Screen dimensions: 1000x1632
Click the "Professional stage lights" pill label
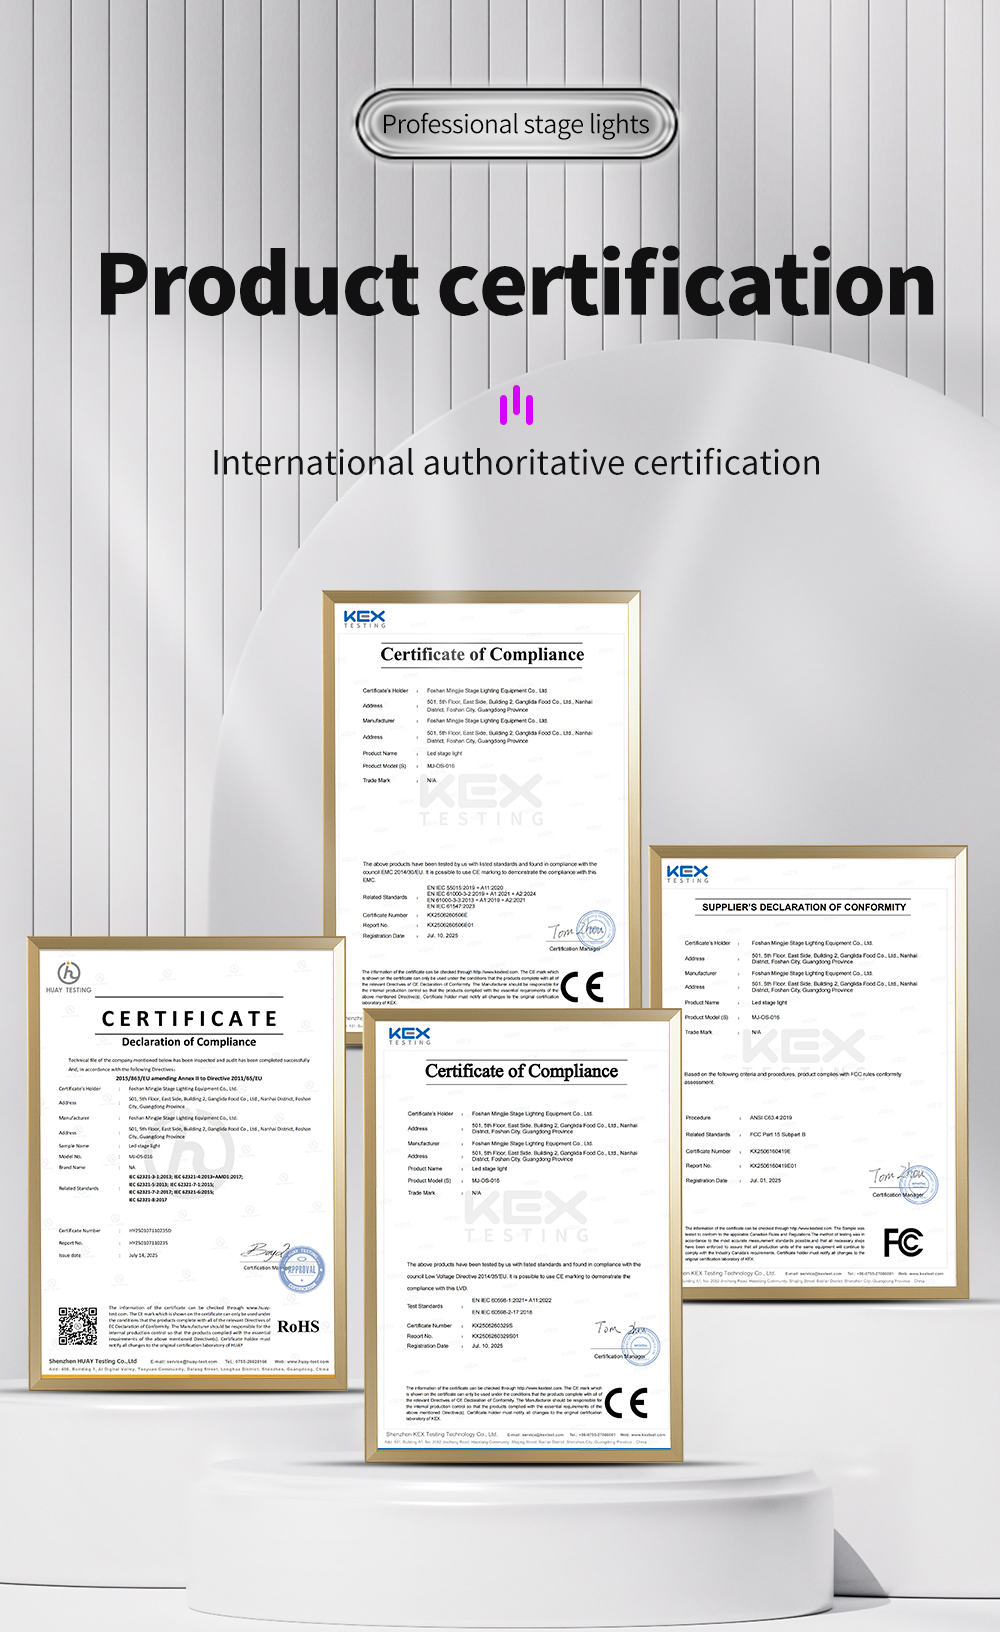tap(516, 124)
